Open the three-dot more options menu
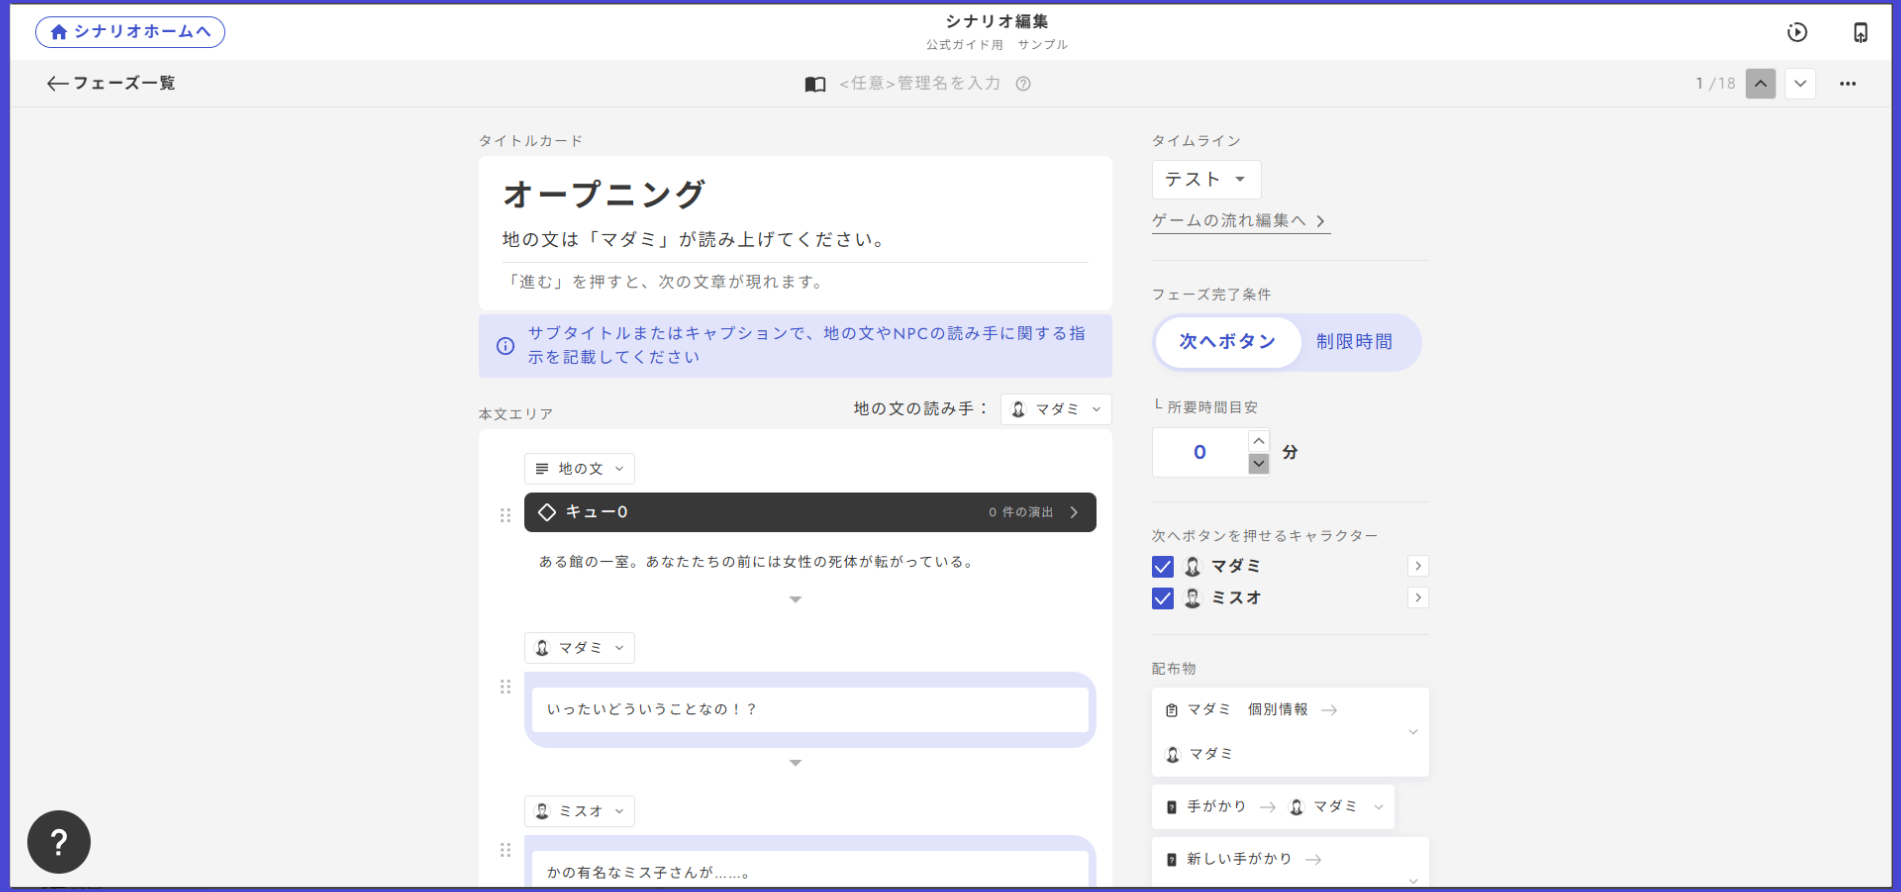1901x892 pixels. tap(1847, 84)
